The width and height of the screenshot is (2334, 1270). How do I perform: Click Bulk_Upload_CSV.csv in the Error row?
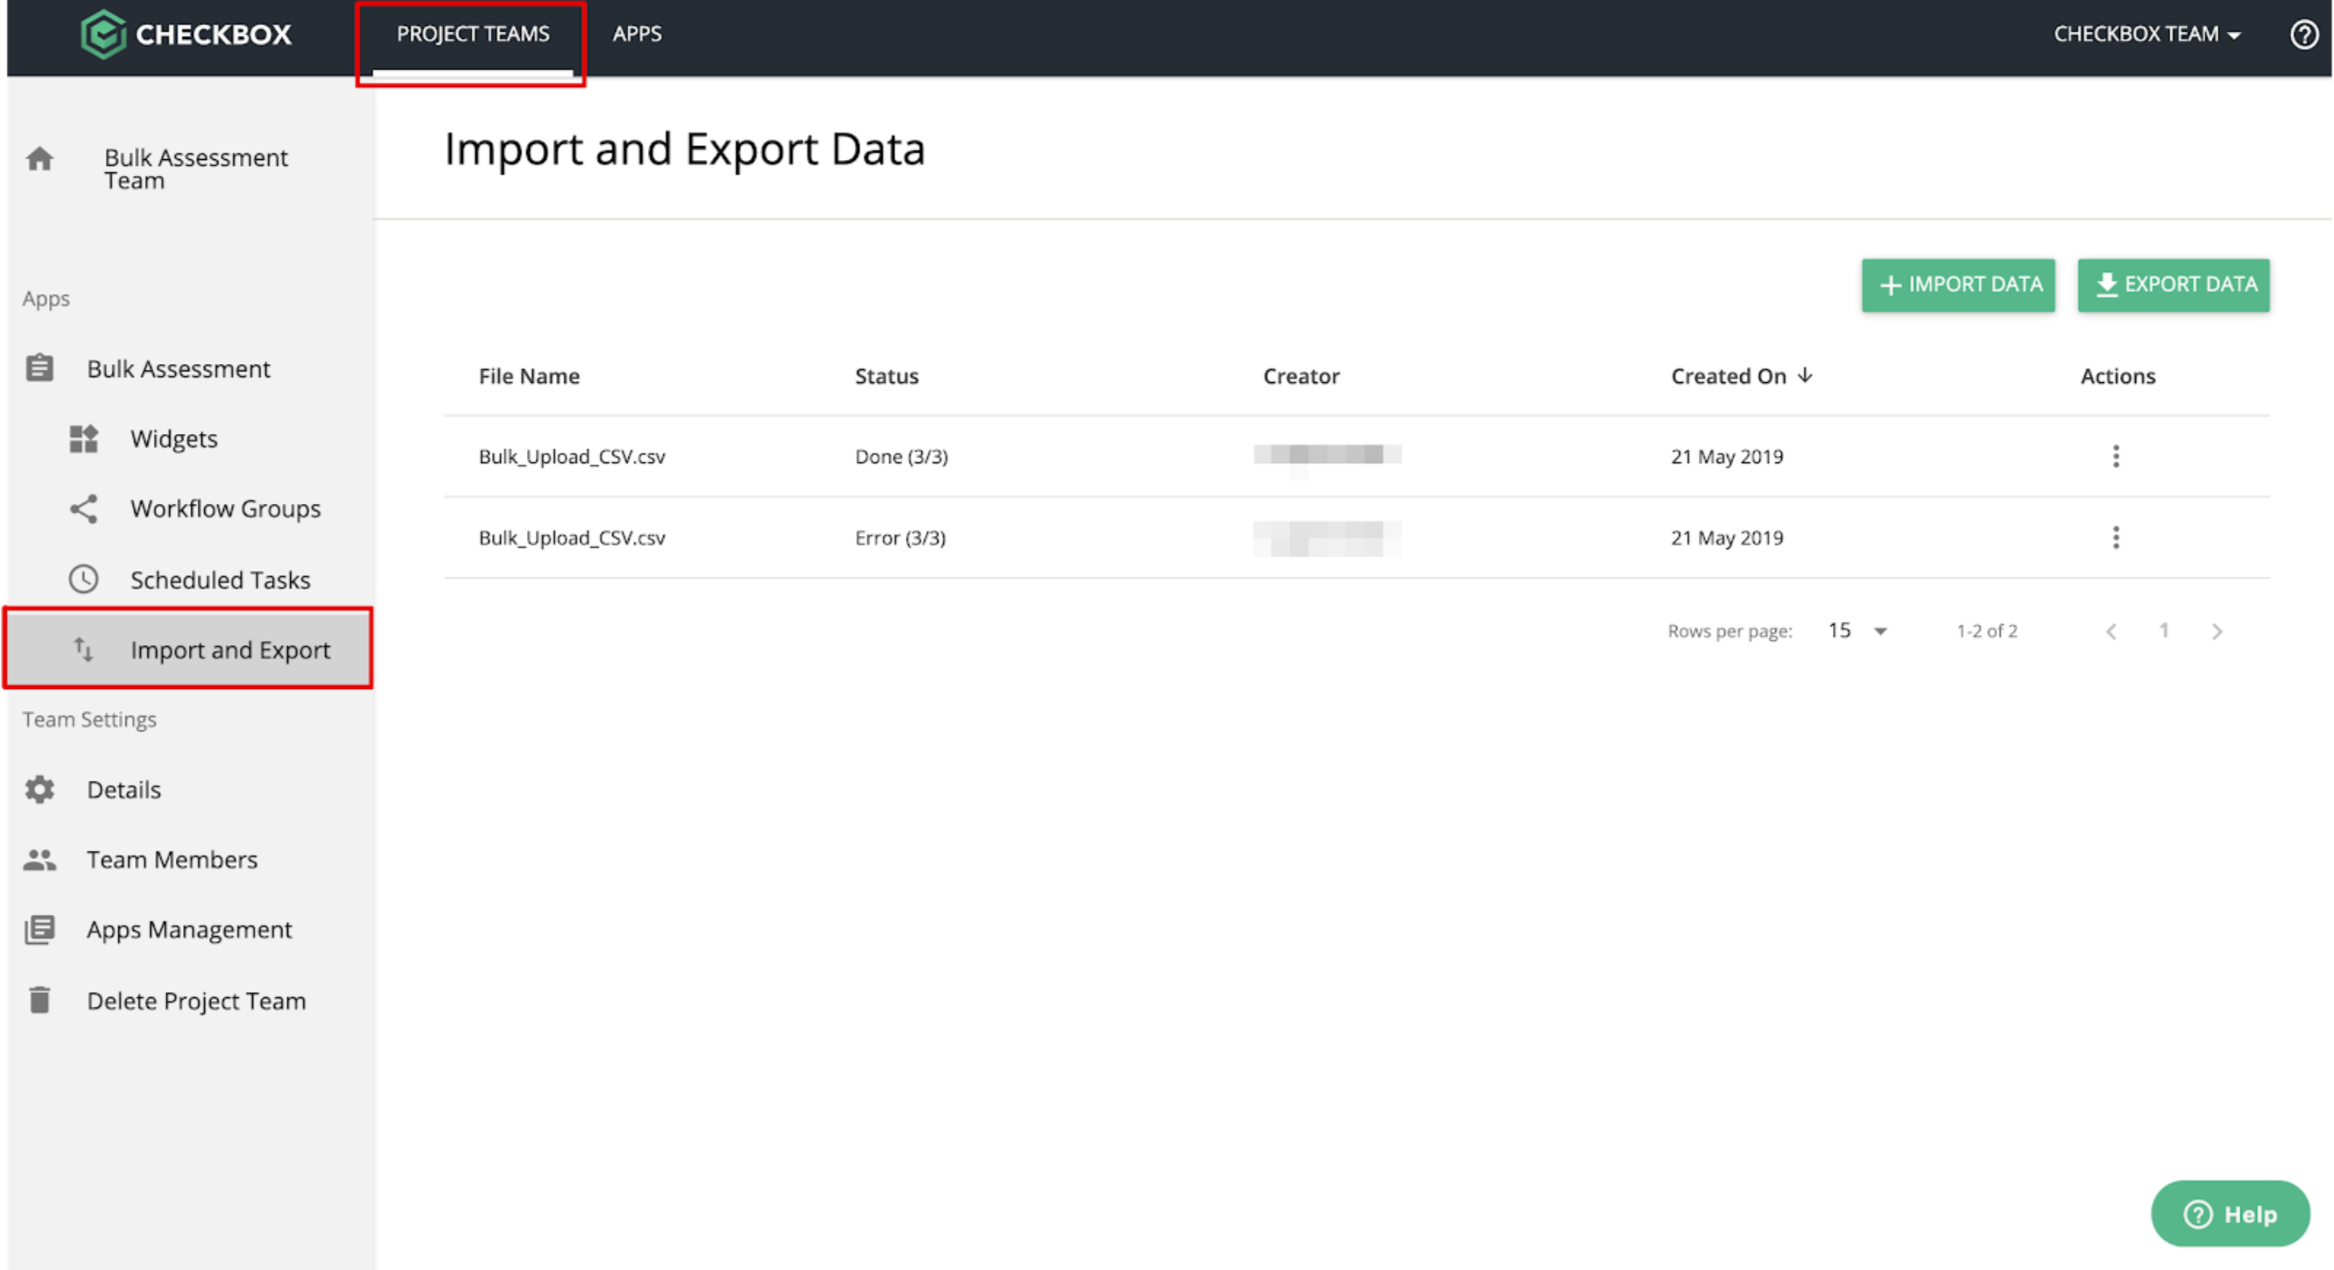pos(572,538)
